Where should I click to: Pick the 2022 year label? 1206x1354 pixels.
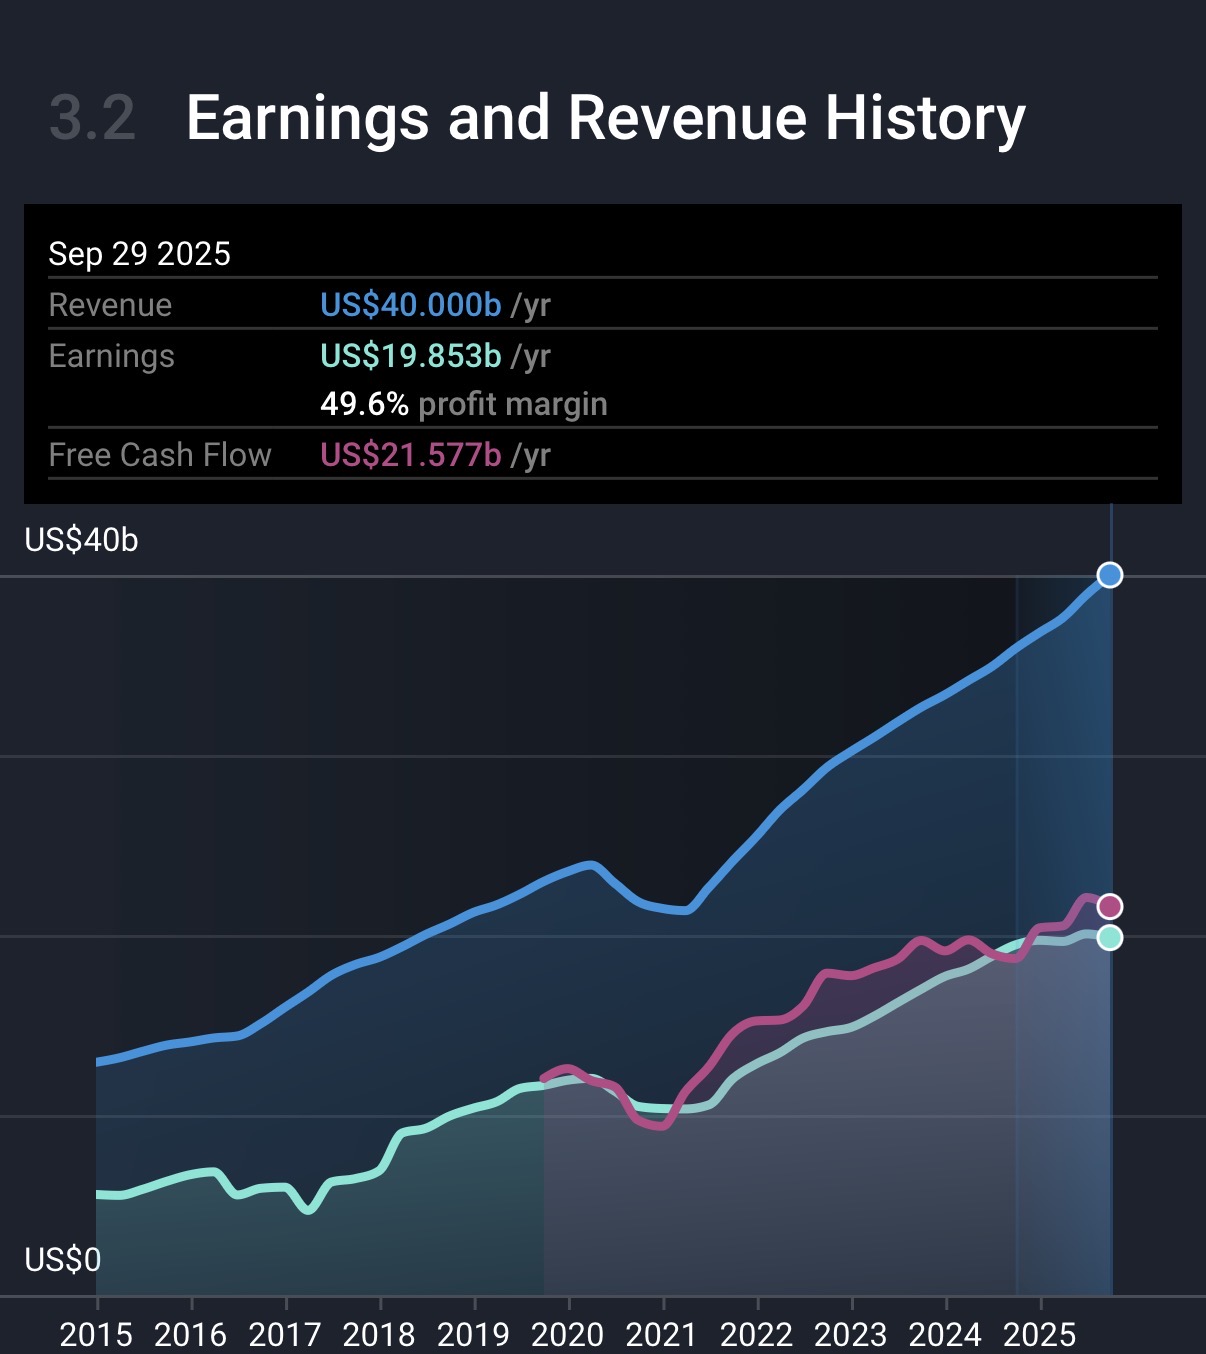[x=756, y=1334]
